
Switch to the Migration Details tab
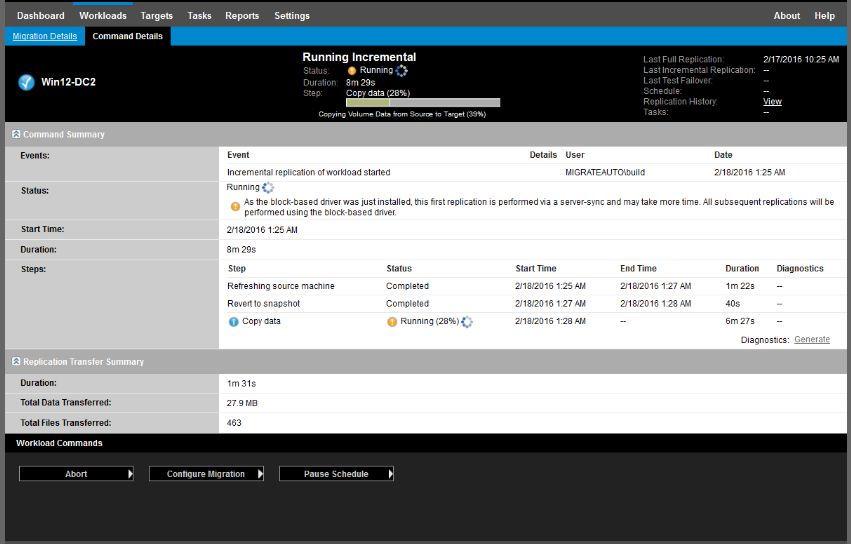click(44, 37)
